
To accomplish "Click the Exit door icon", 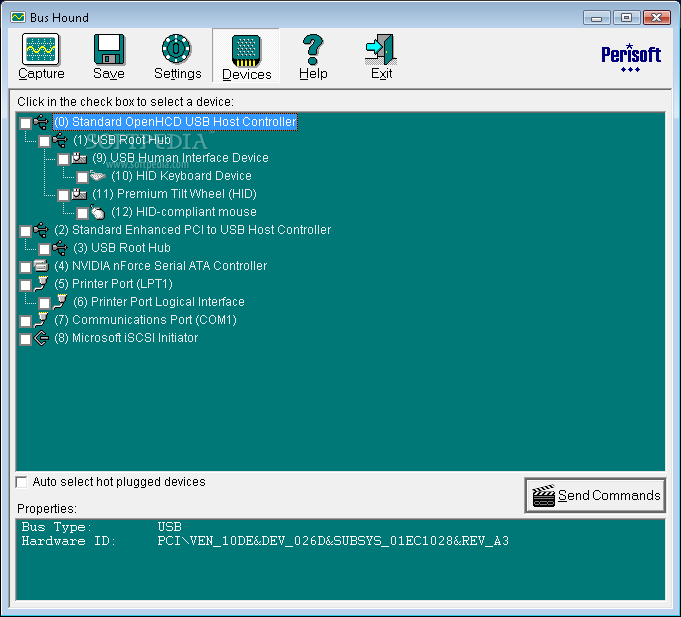I will pyautogui.click(x=381, y=49).
